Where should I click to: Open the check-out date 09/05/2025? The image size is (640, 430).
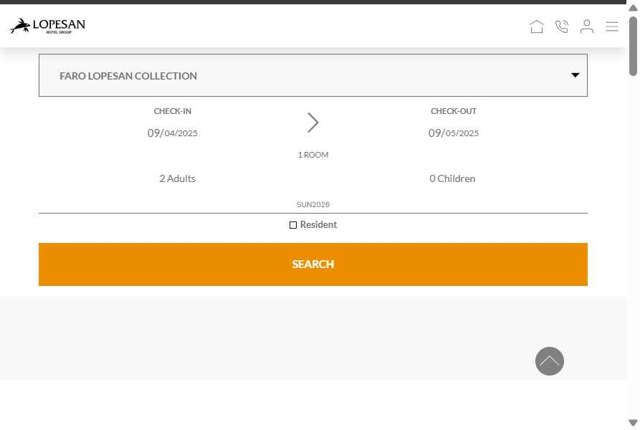(453, 133)
